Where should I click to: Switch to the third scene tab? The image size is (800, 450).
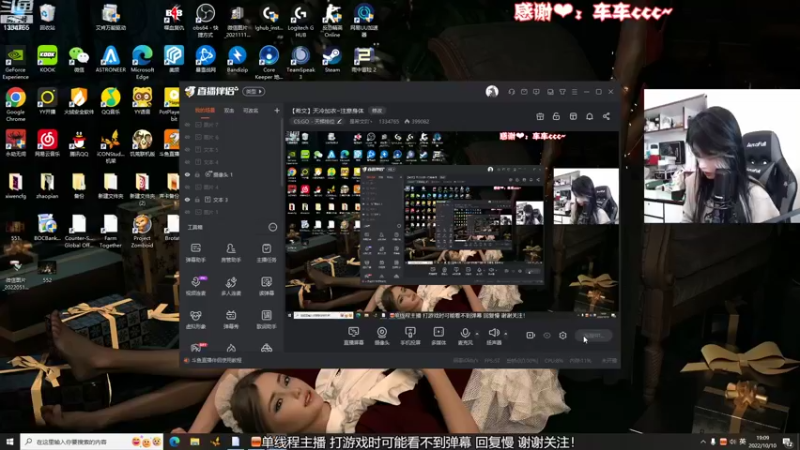tap(250, 110)
